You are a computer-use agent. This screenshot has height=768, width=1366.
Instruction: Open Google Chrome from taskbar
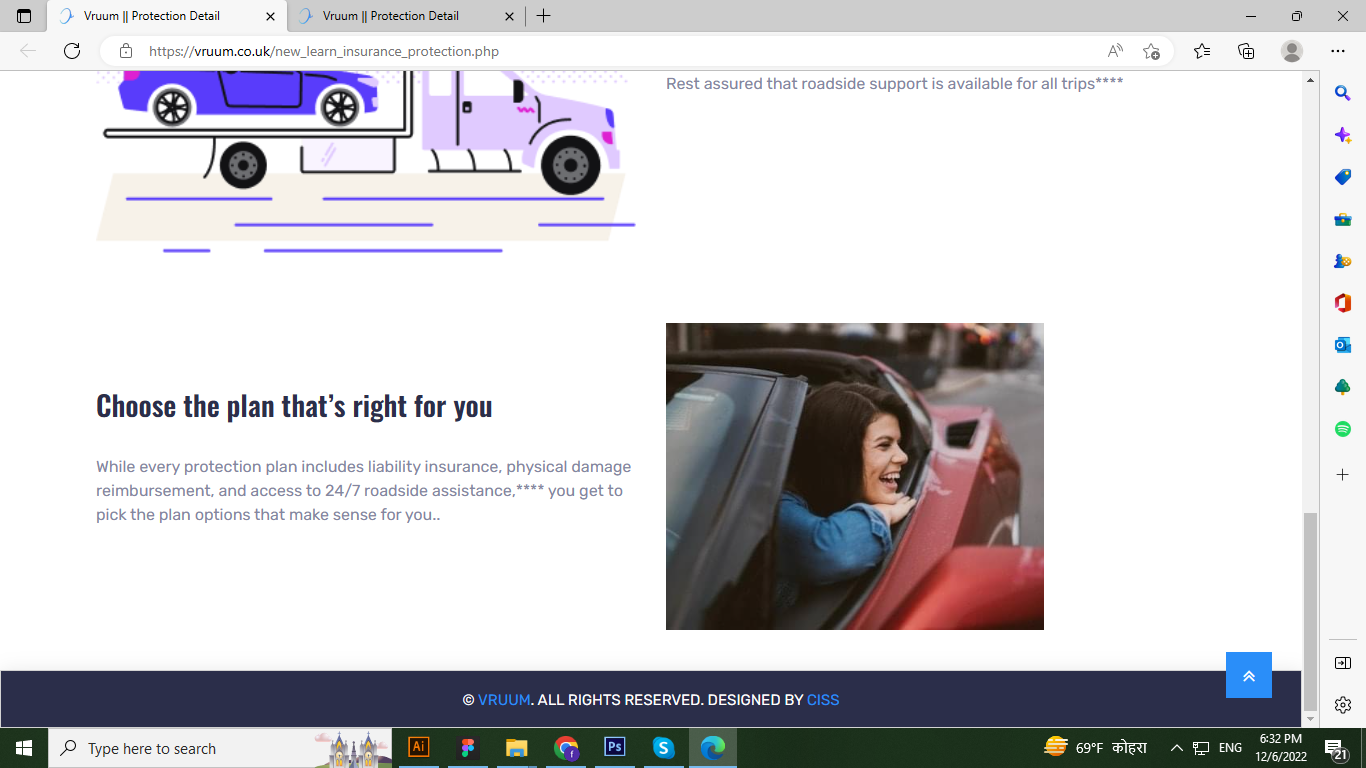point(566,747)
